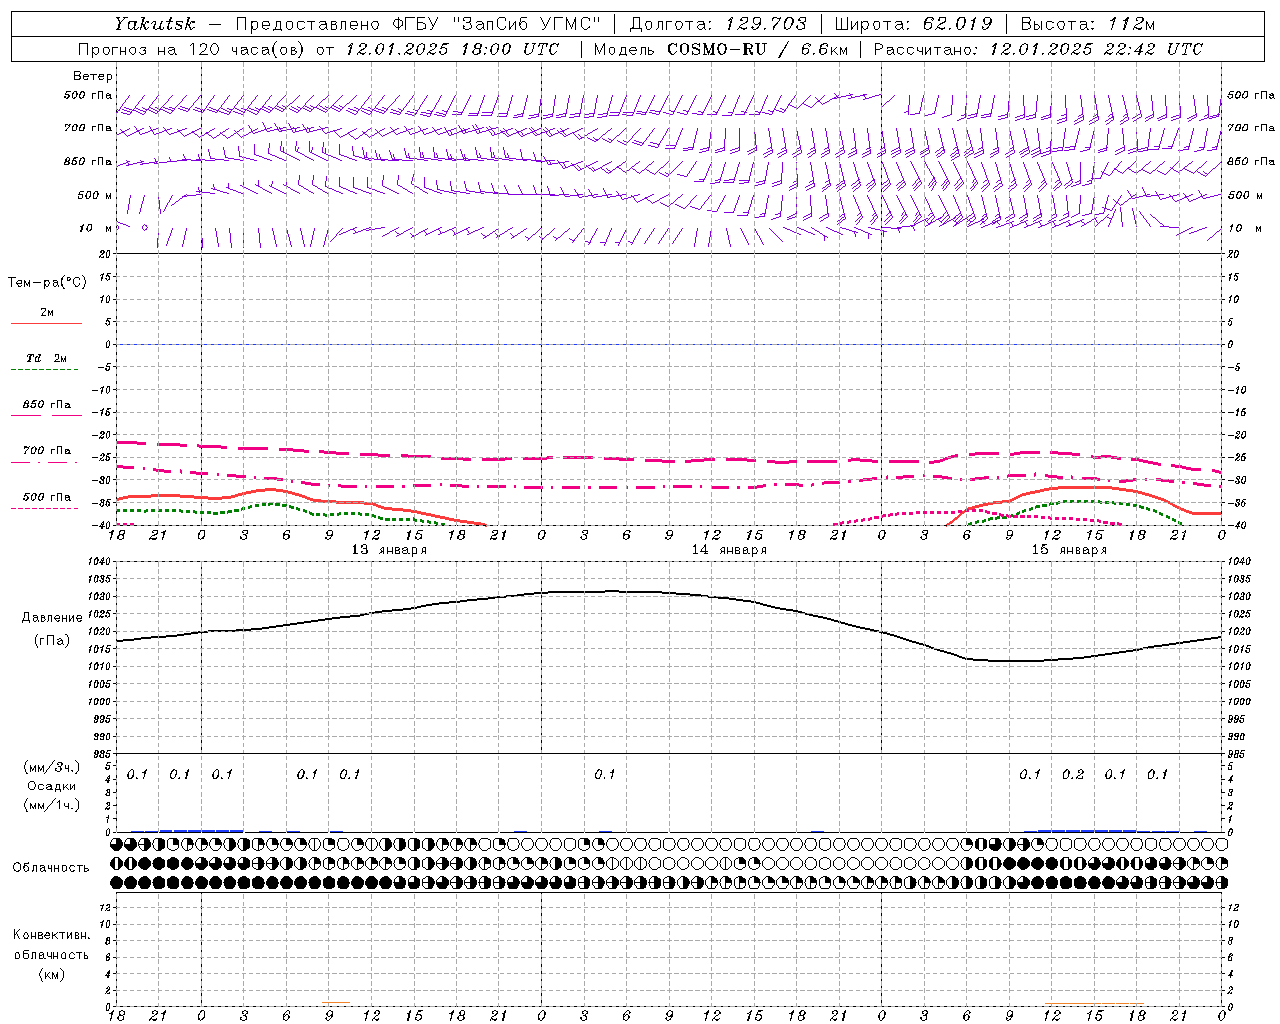Viewport: 1280px width, 1024px height.
Task: Click the "(км)" unit under convective cloudiness
Action: (x=52, y=974)
